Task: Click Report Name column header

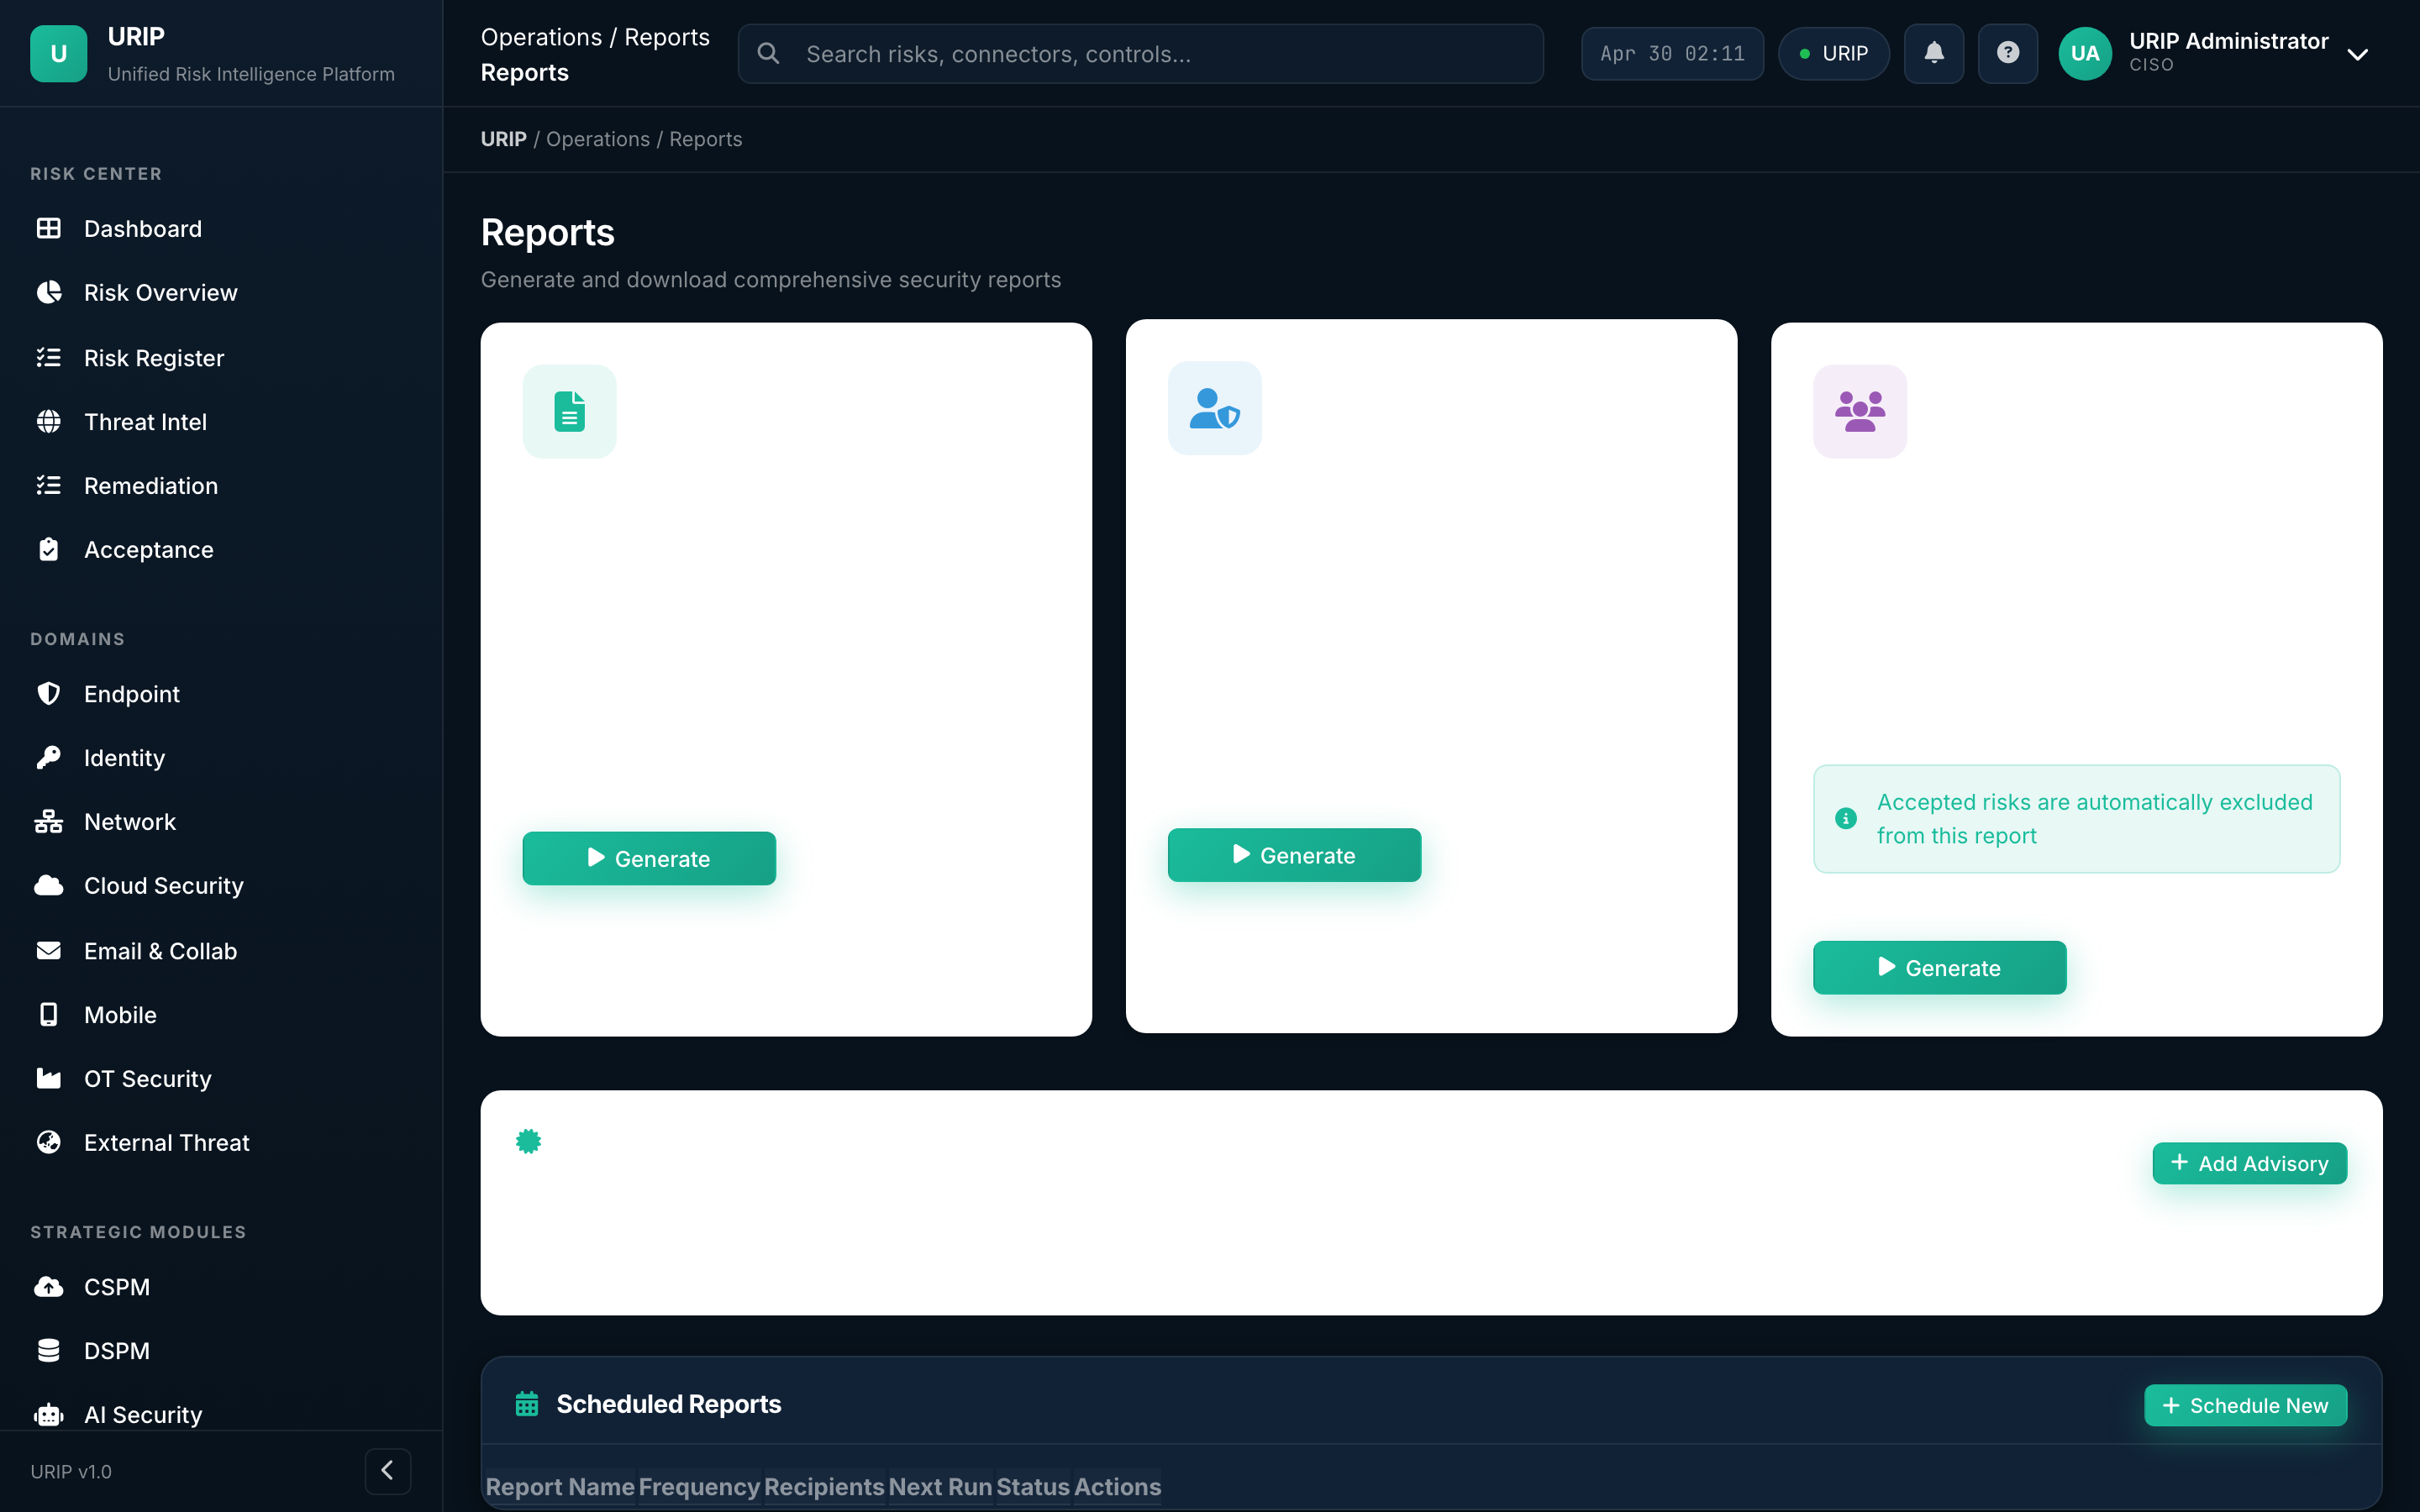Action: pos(560,1487)
